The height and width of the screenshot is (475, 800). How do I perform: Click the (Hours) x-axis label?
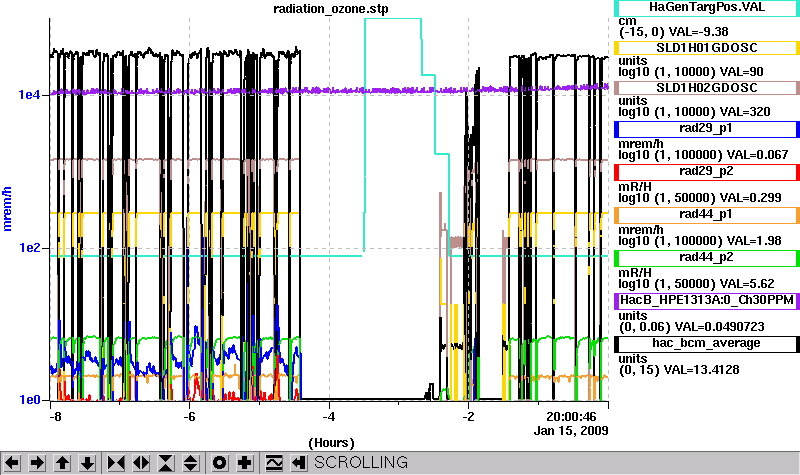(332, 443)
